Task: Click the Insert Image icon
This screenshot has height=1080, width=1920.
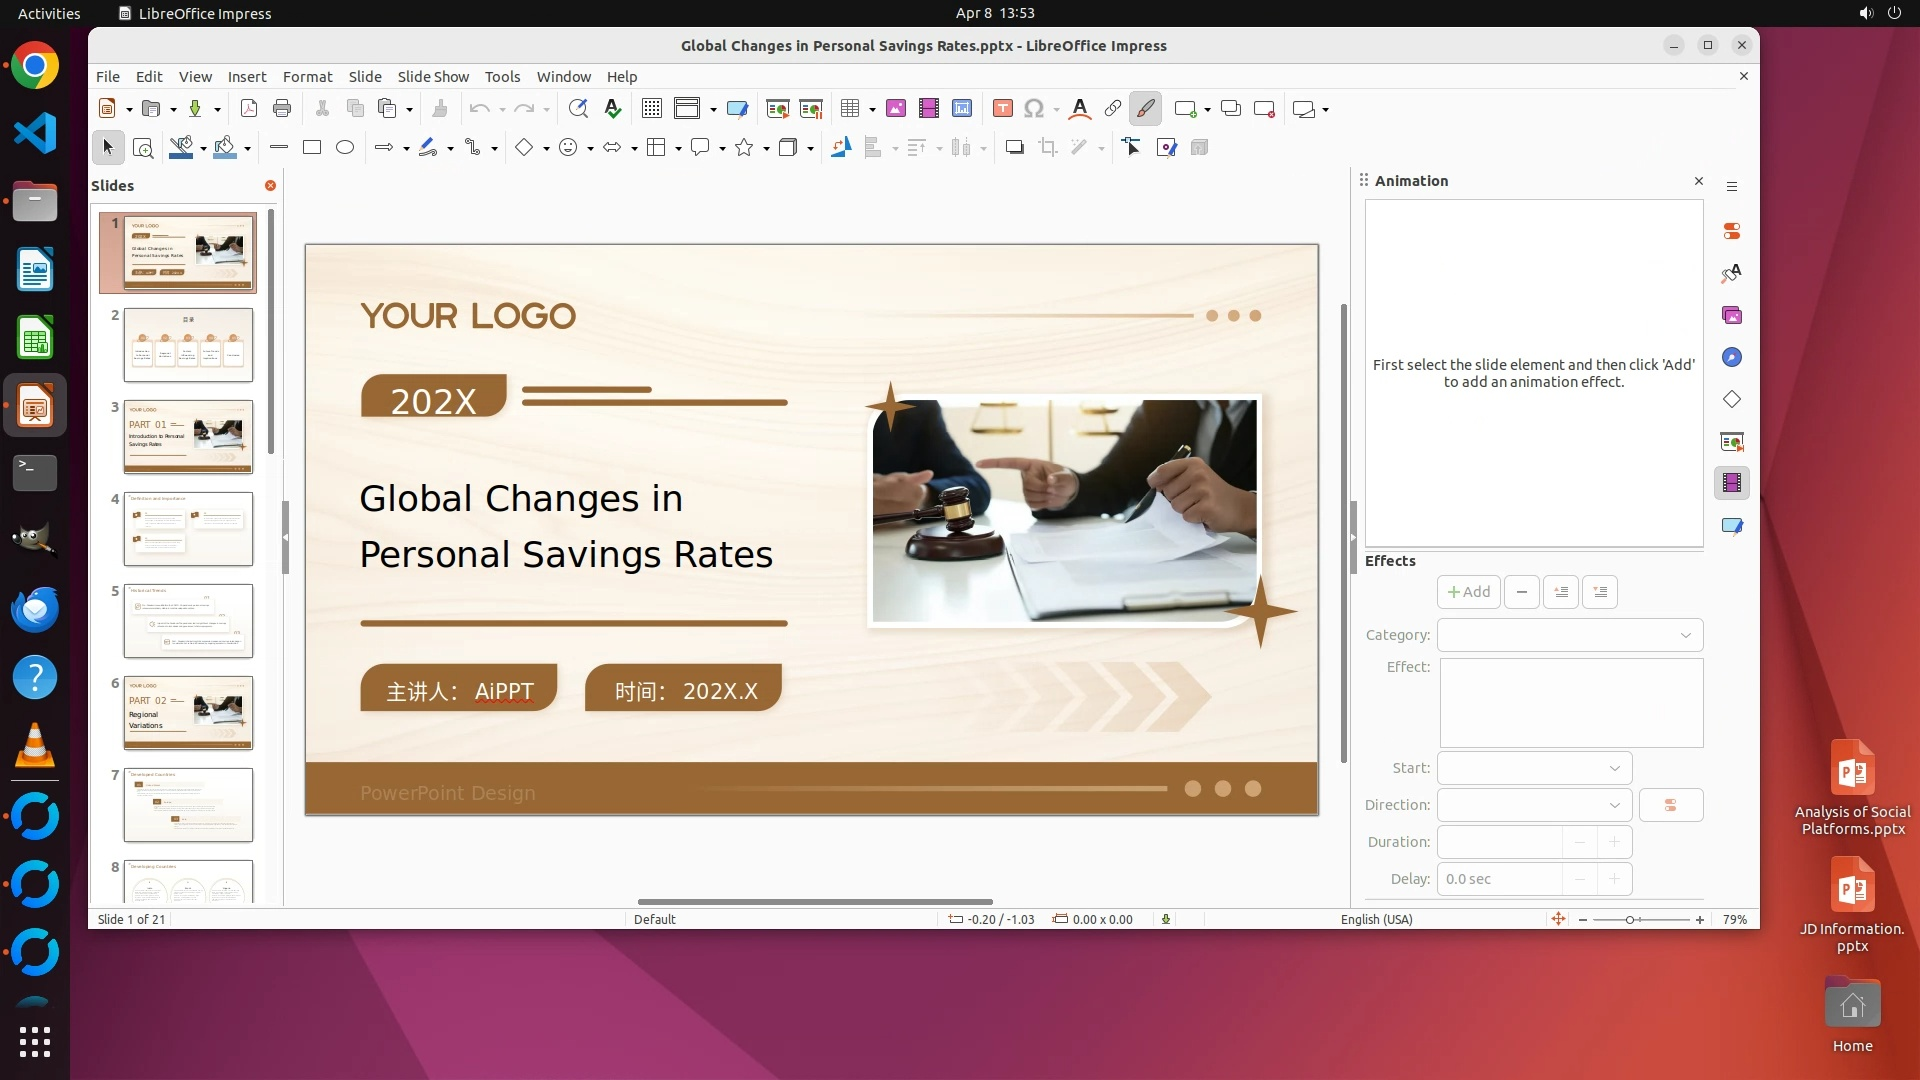Action: pyautogui.click(x=896, y=109)
